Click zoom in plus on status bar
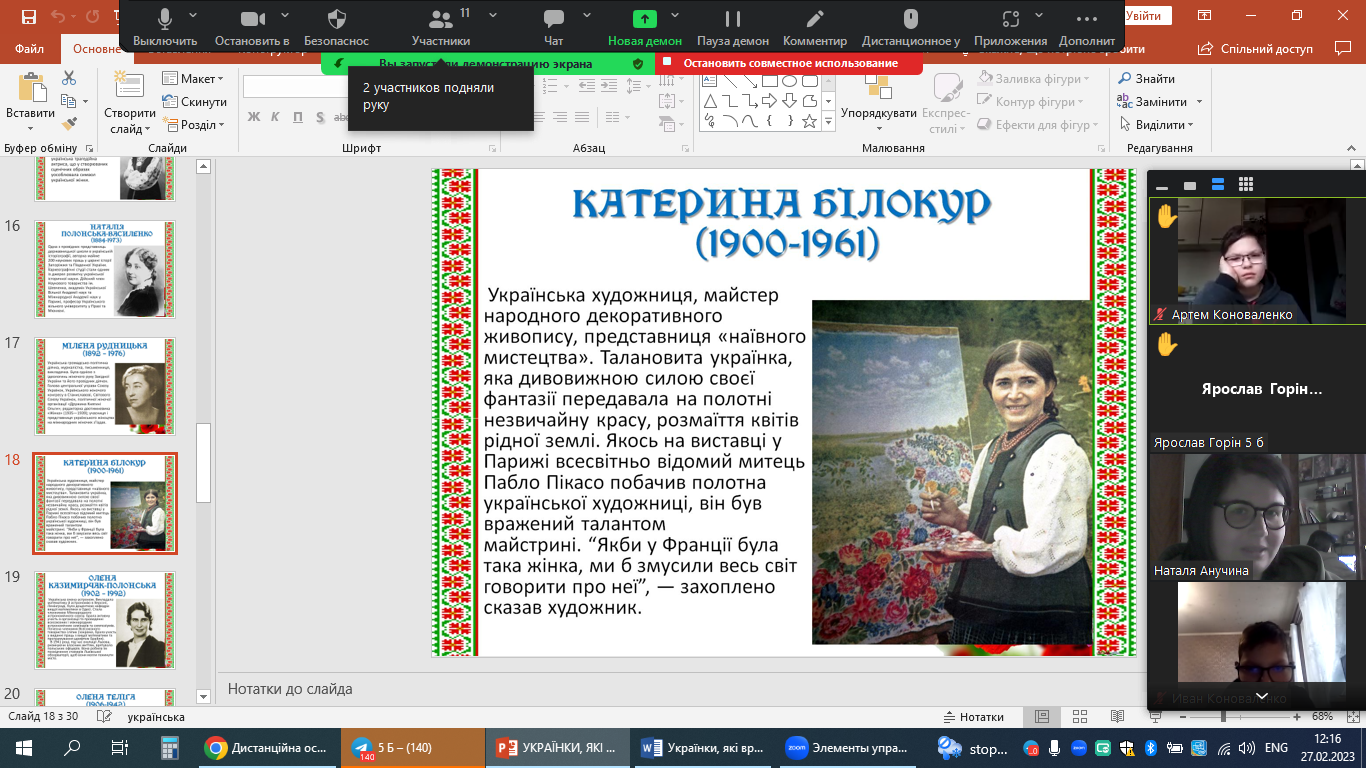The height and width of the screenshot is (768, 1366). pyautogui.click(x=1298, y=717)
